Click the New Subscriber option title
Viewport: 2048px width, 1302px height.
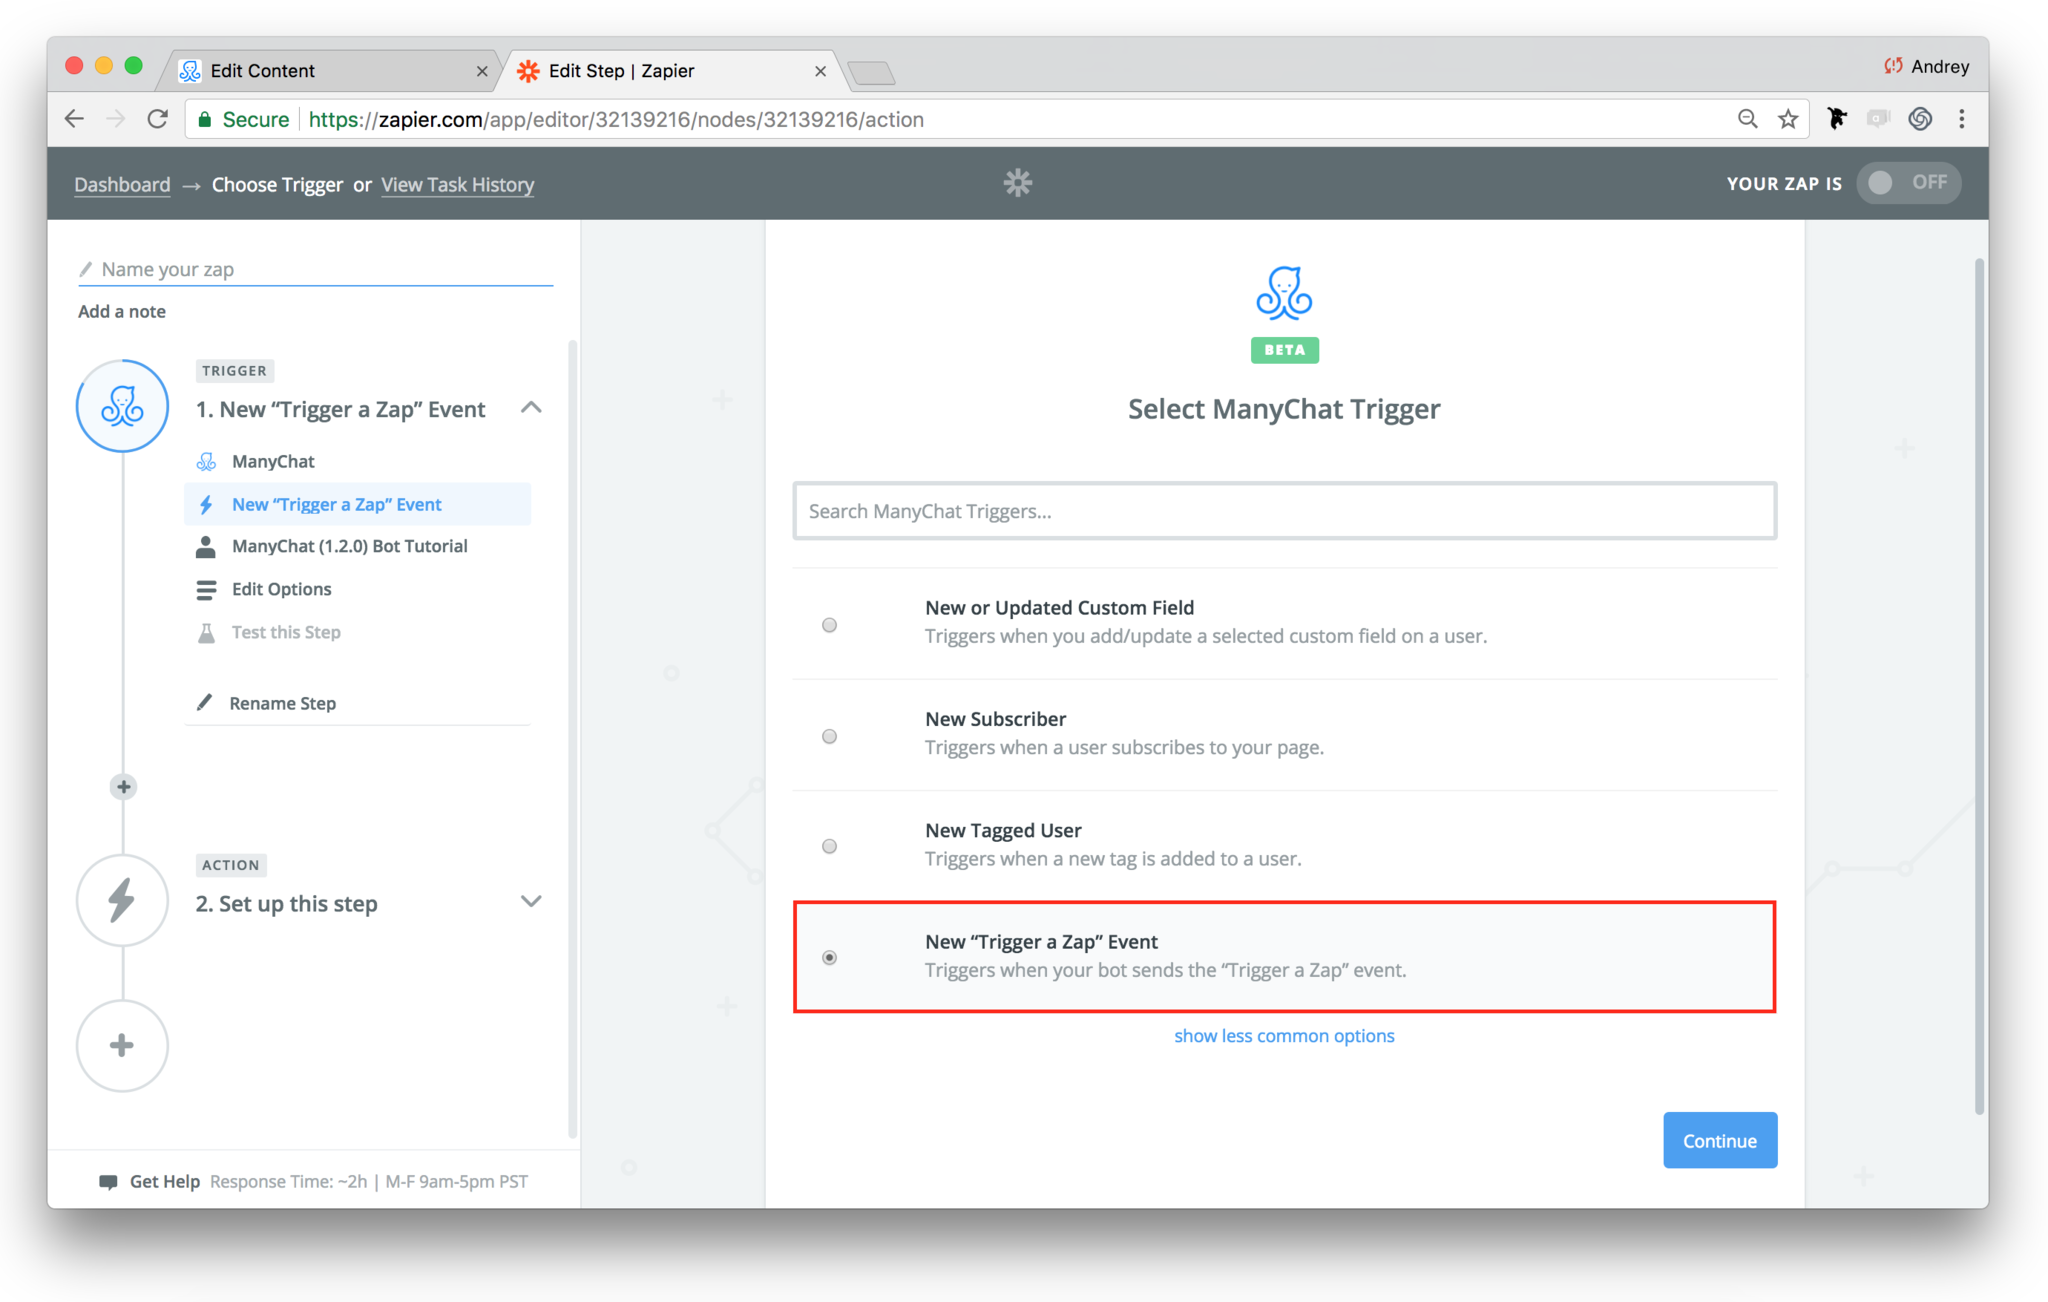click(995, 719)
